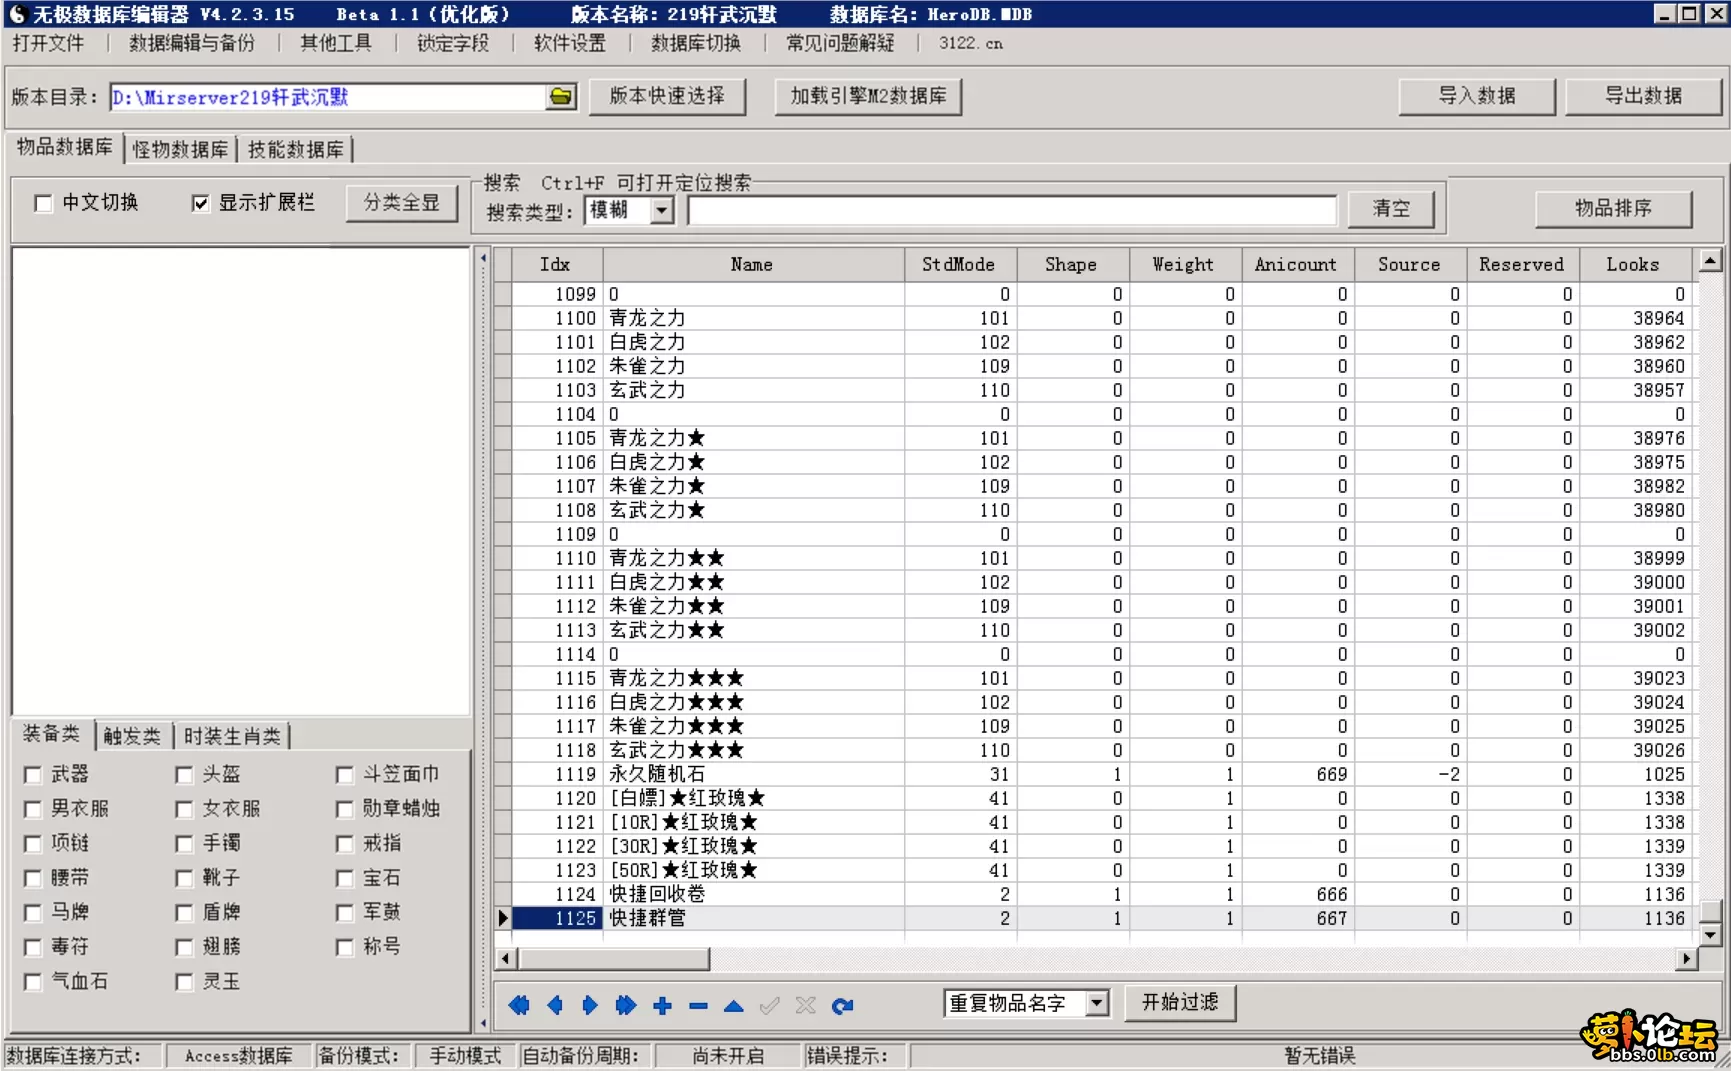Click the horizontal scrollbar thumb of grid
1731x1071 pixels.
(614, 959)
